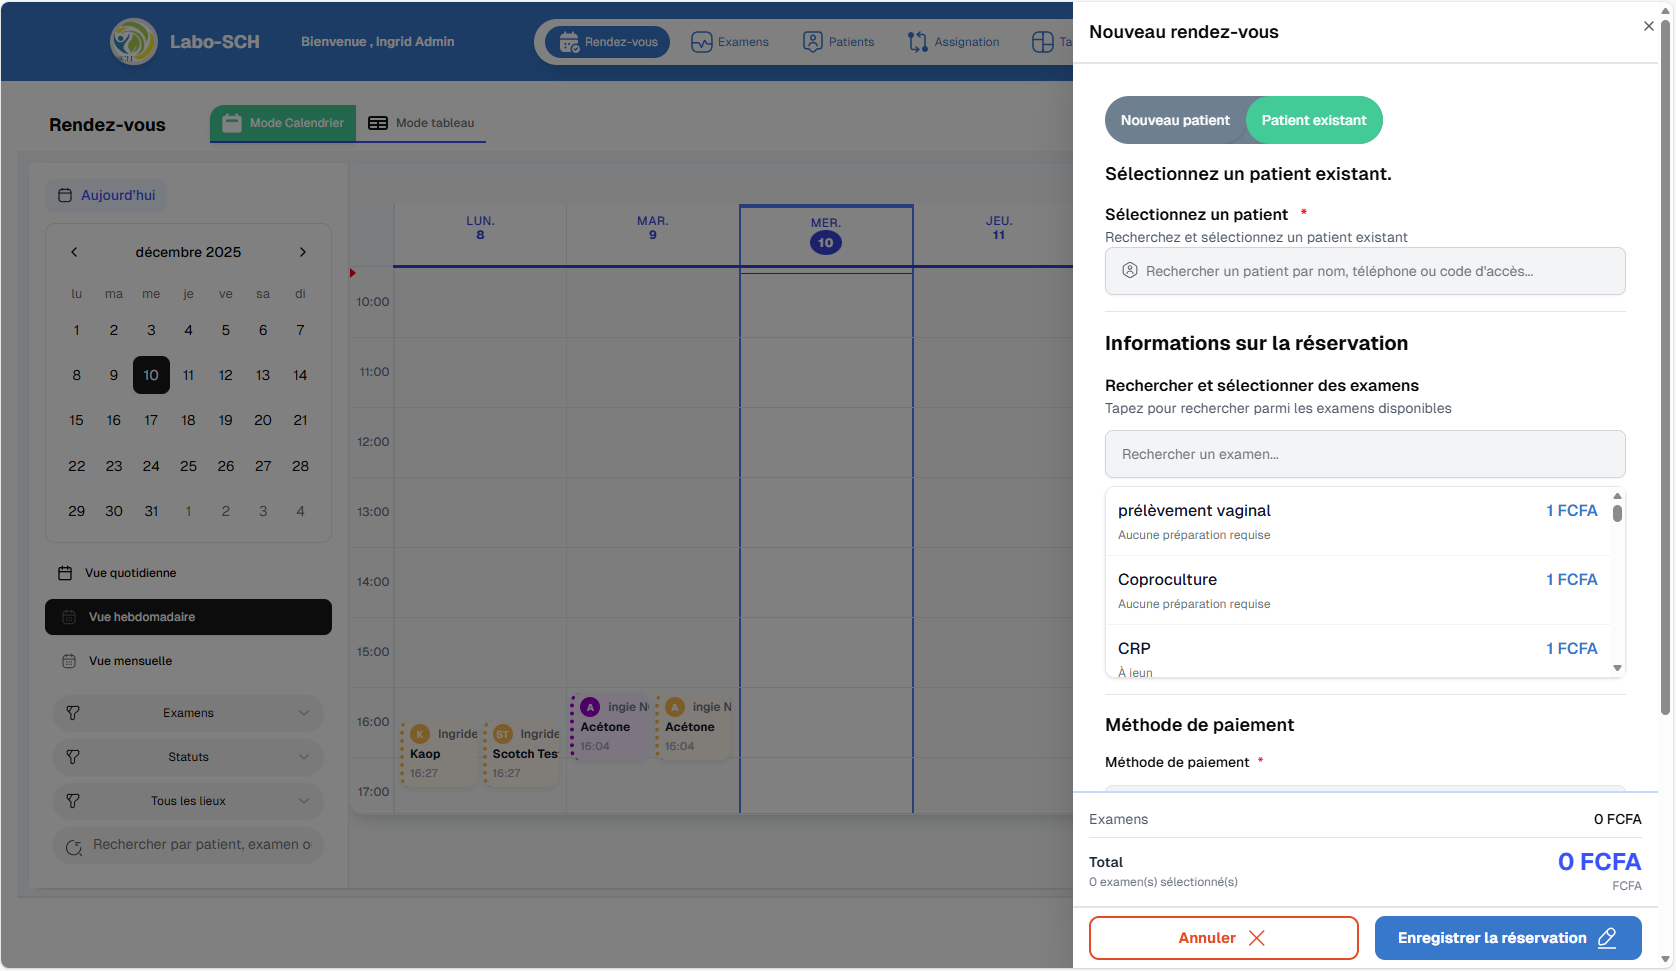
Task: Switch to Mode Calendrier tab
Action: coord(283,122)
